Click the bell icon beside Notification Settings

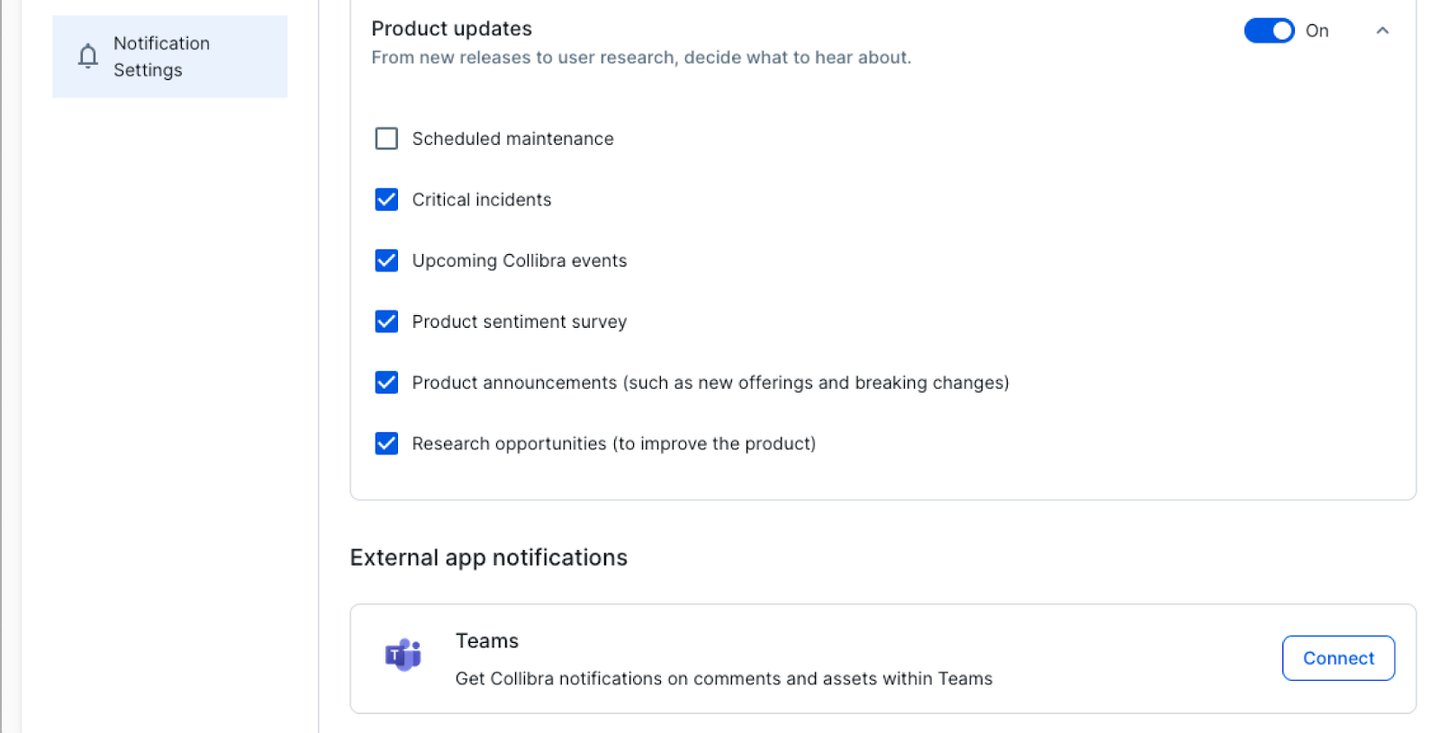point(88,56)
